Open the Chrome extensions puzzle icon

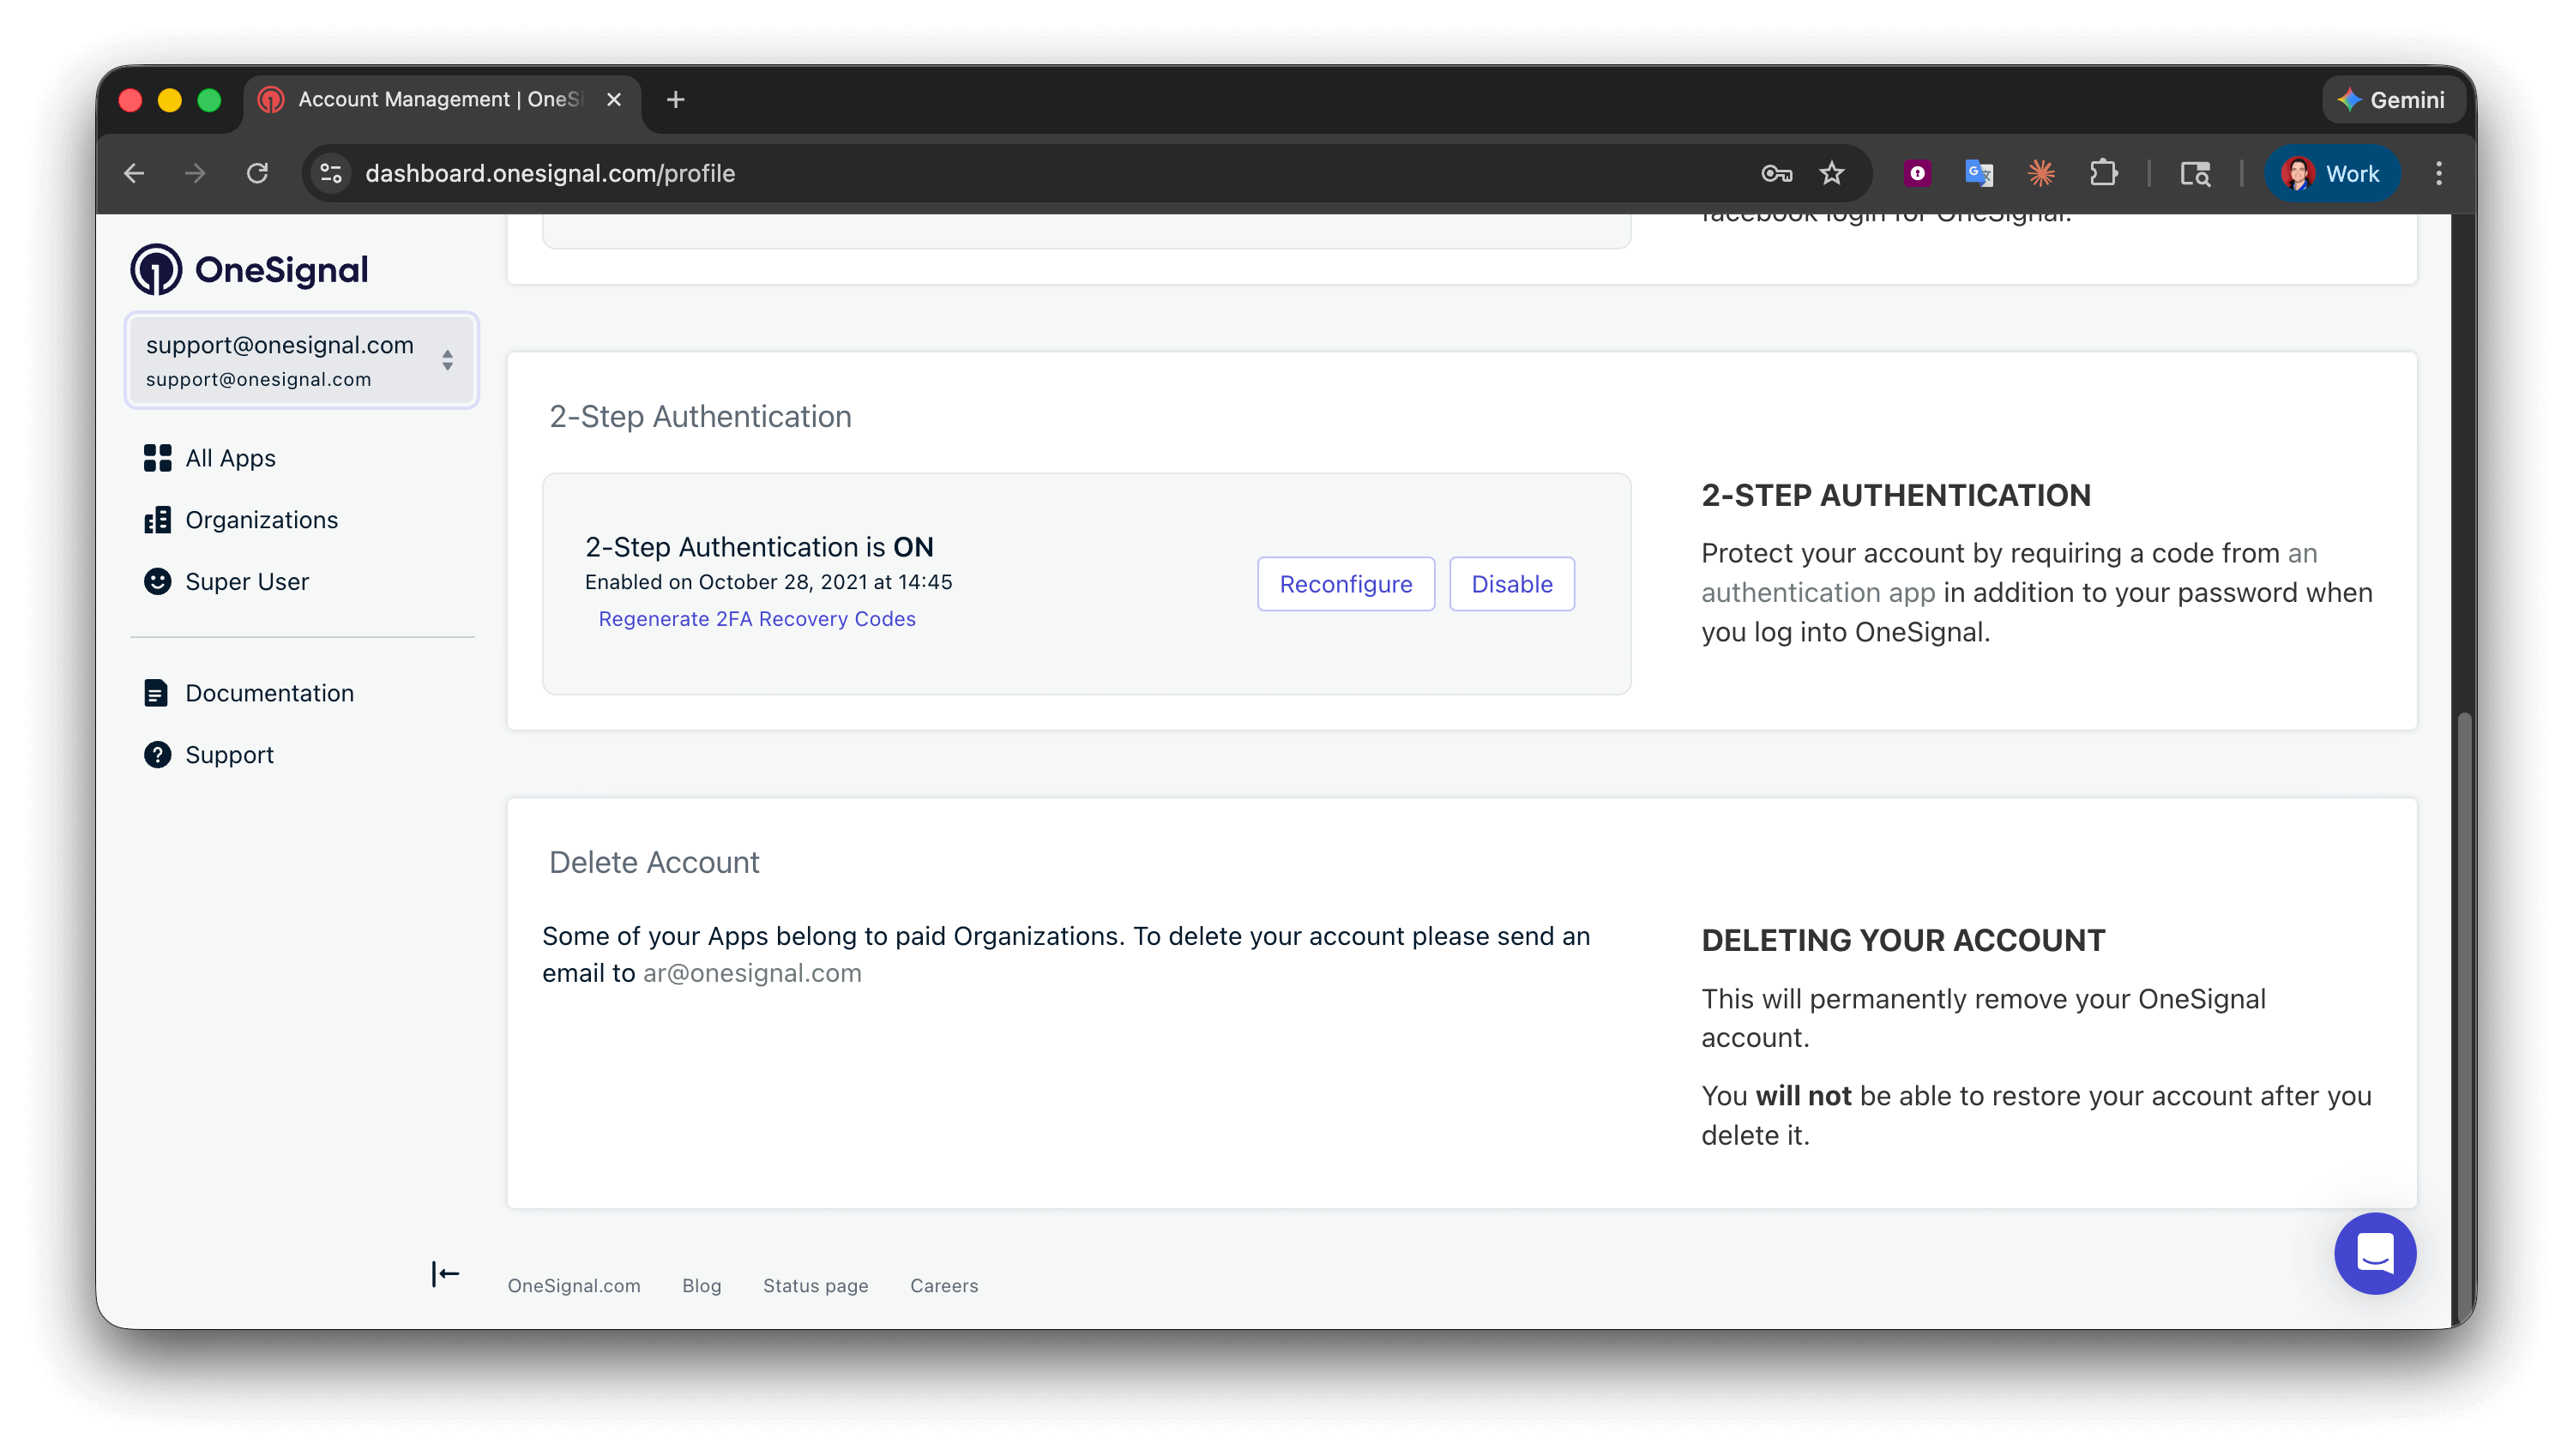pos(2103,173)
